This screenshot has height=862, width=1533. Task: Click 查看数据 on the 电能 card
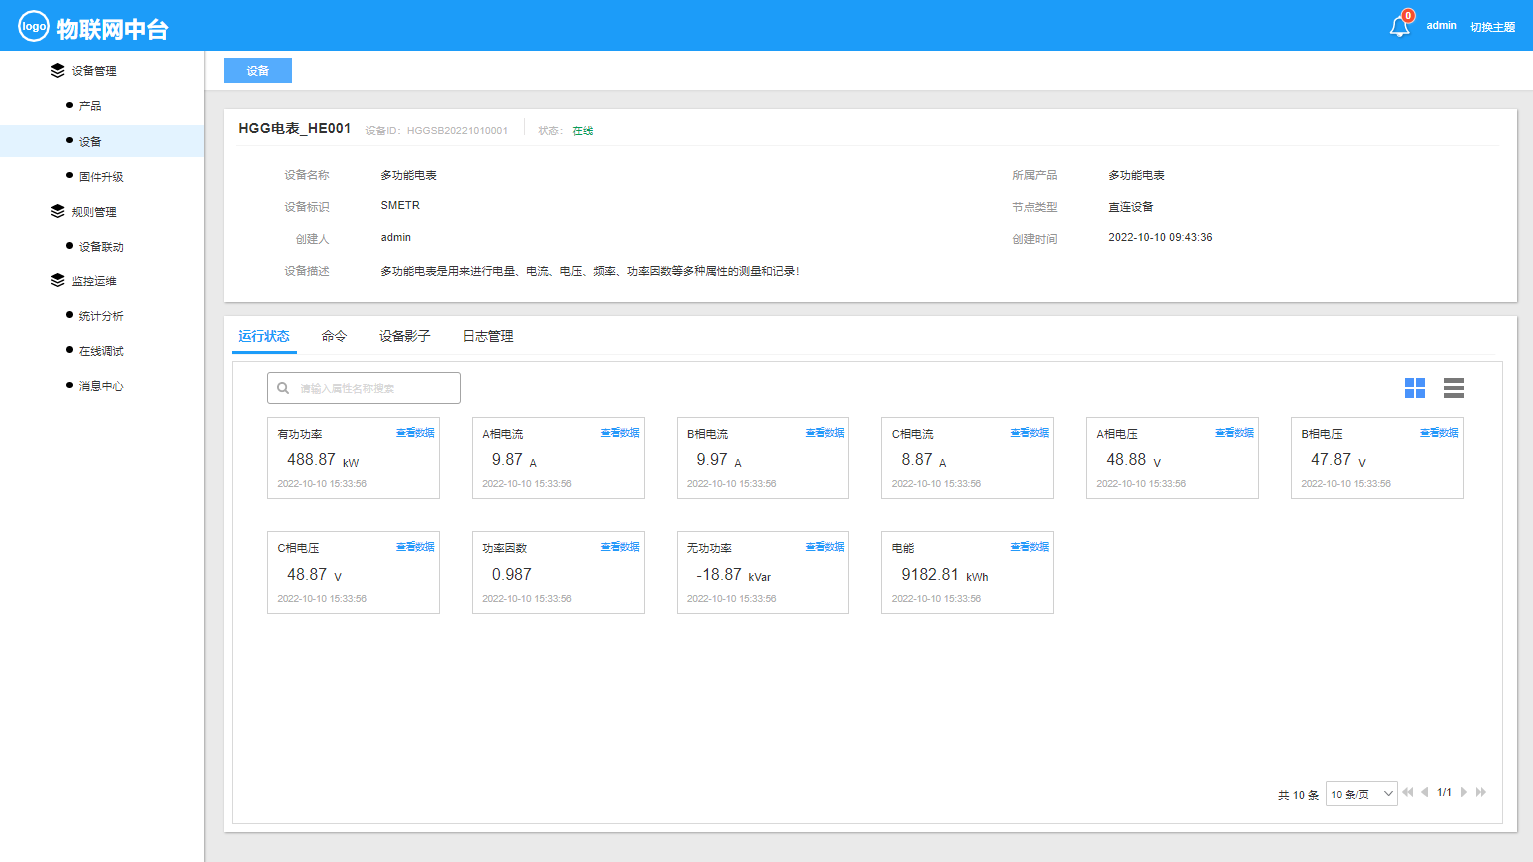pos(1029,547)
